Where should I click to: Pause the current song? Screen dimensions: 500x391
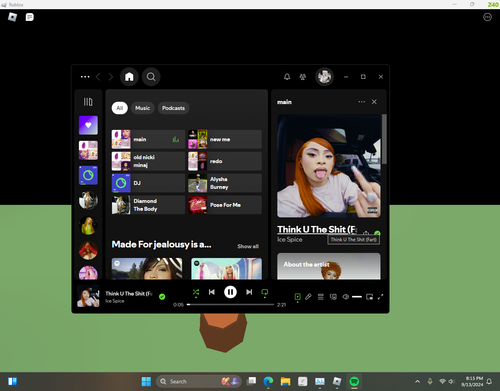point(230,292)
